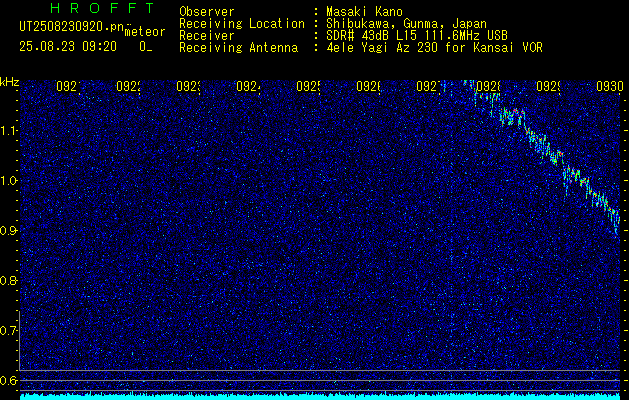Screen dimensions: 629x400
Task: Click the Receiving Antenna label
Action: [238, 48]
